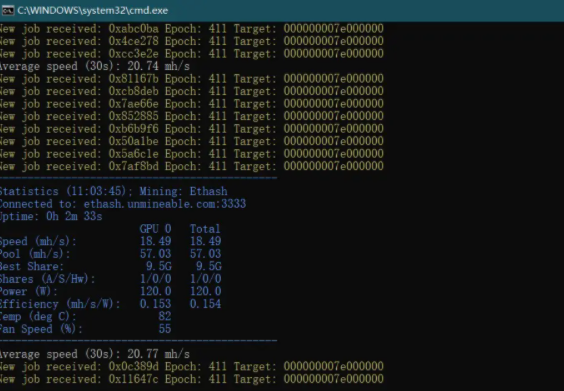The width and height of the screenshot is (564, 391).
Task: Click the GPU 0 Pool value 57.03
Action: 155,254
